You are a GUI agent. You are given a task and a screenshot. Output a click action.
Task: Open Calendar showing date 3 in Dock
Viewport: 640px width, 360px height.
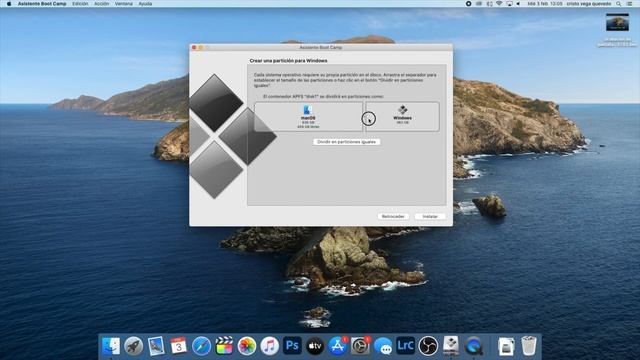(x=178, y=346)
